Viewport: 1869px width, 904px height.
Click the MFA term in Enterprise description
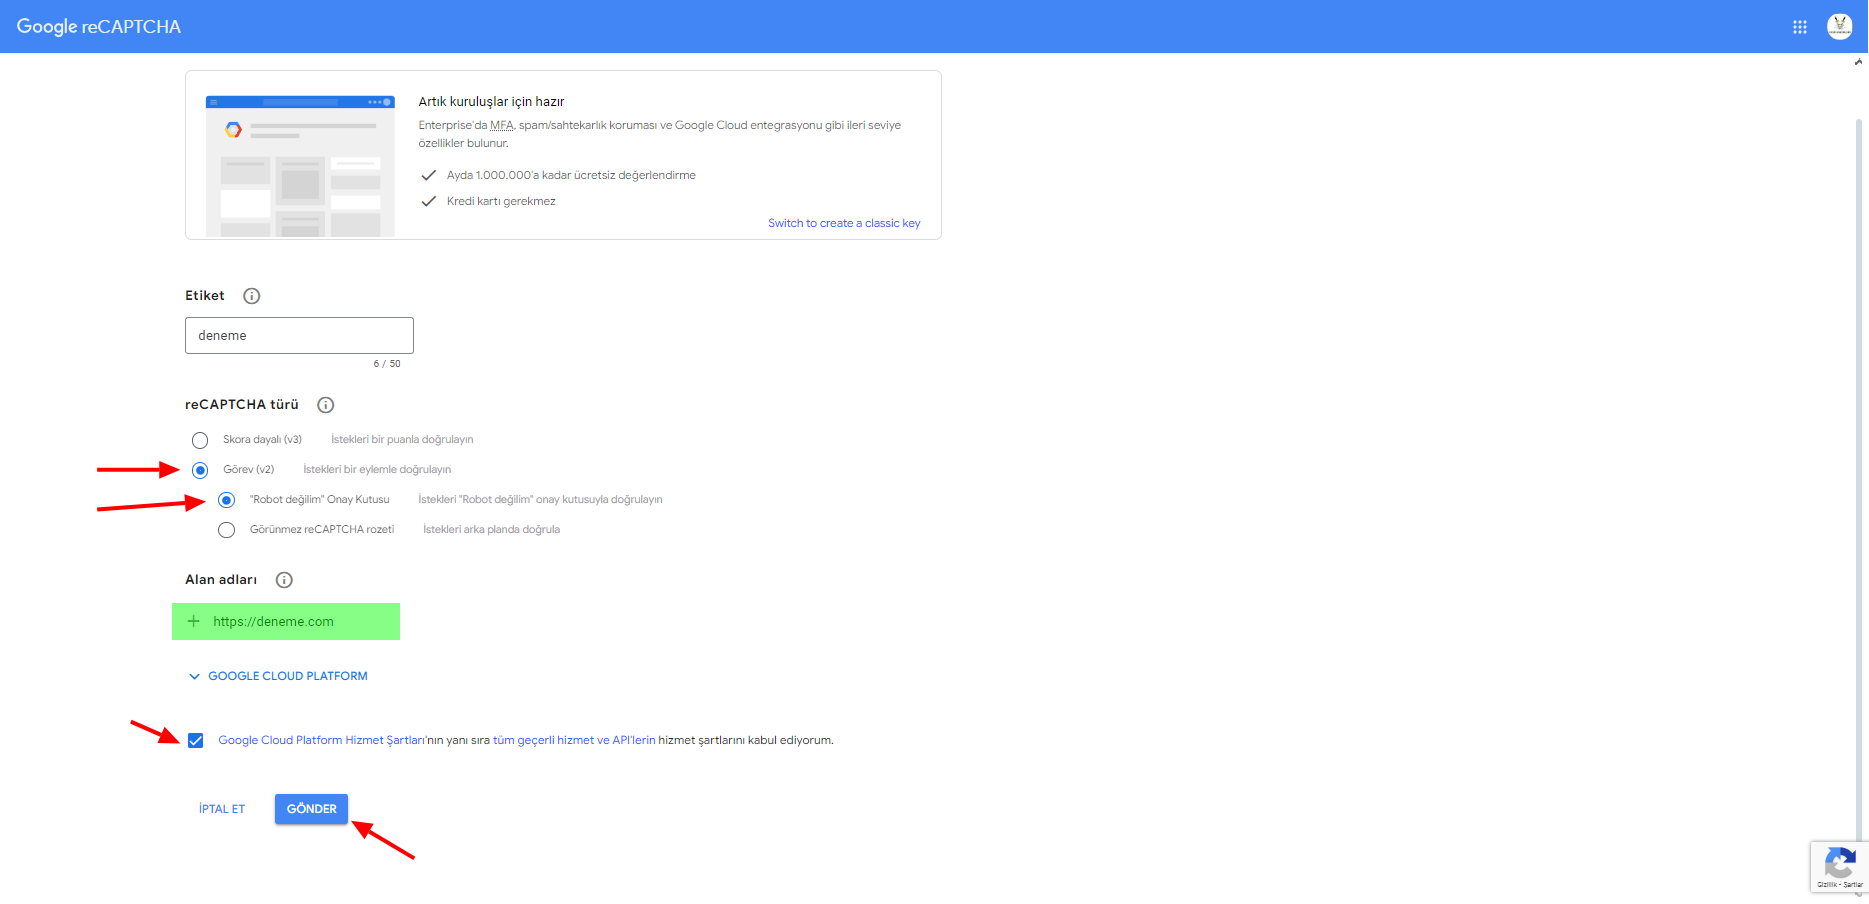502,125
